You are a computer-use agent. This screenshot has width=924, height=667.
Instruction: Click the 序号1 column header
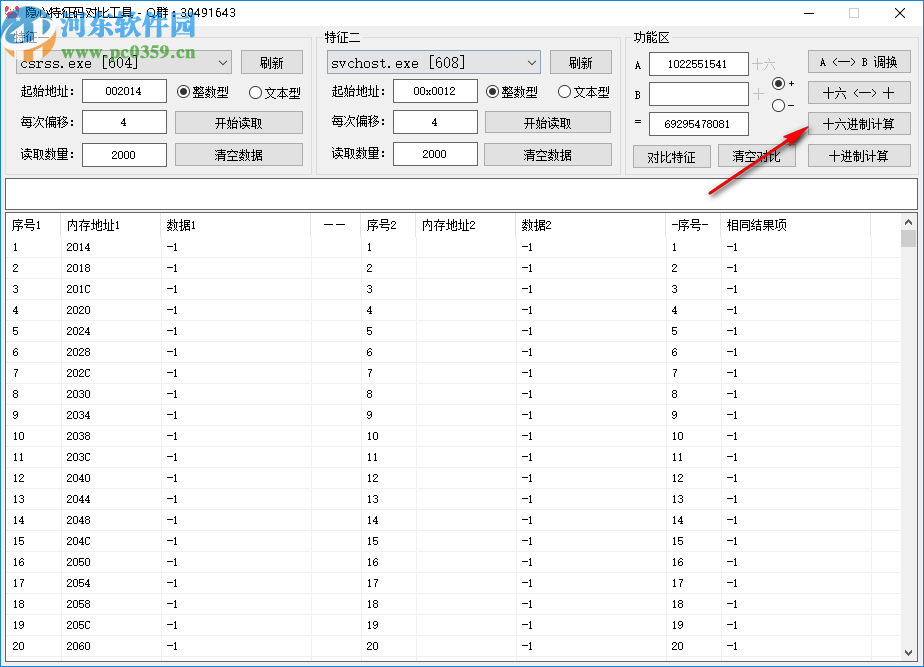pyautogui.click(x=34, y=225)
